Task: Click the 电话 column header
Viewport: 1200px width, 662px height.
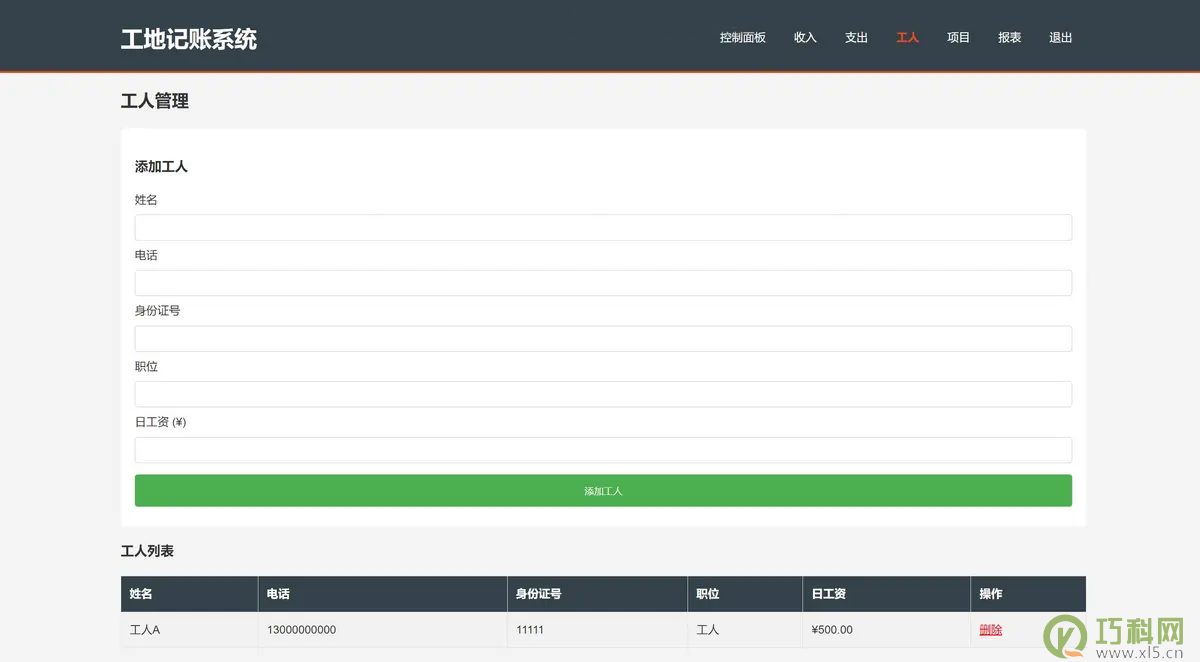Action: point(382,594)
